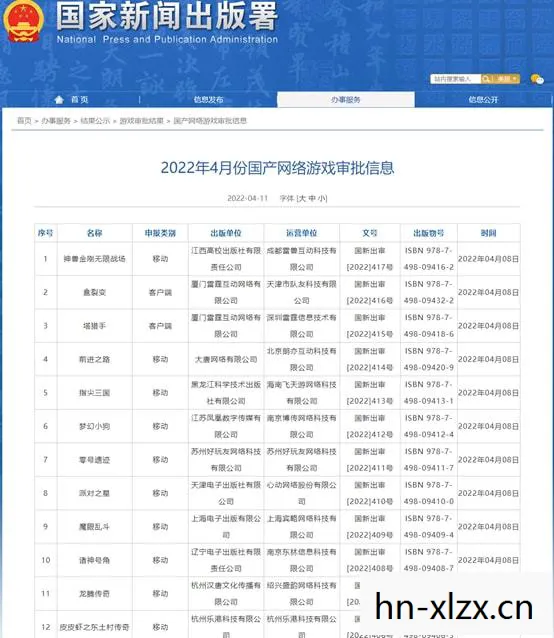Click the game name 皮皮虾之东土村传奇
Viewport: 554px width, 638px height.
click(x=94, y=627)
